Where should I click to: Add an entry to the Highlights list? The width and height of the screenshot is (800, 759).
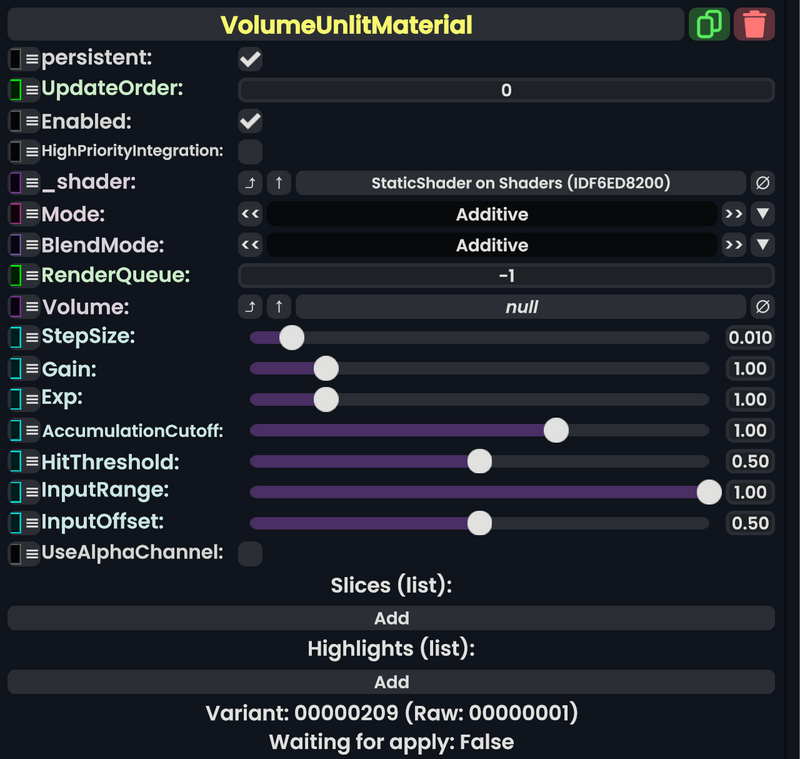coord(391,681)
